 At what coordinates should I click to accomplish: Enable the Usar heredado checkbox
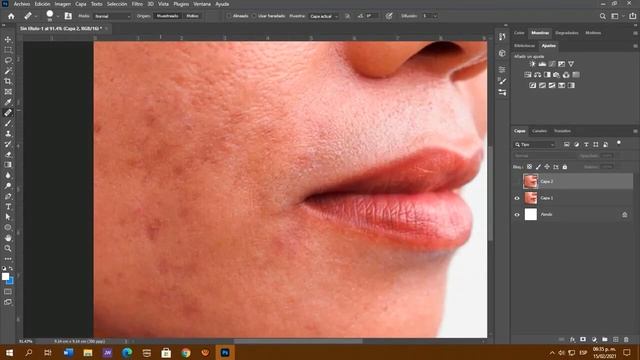[254, 16]
